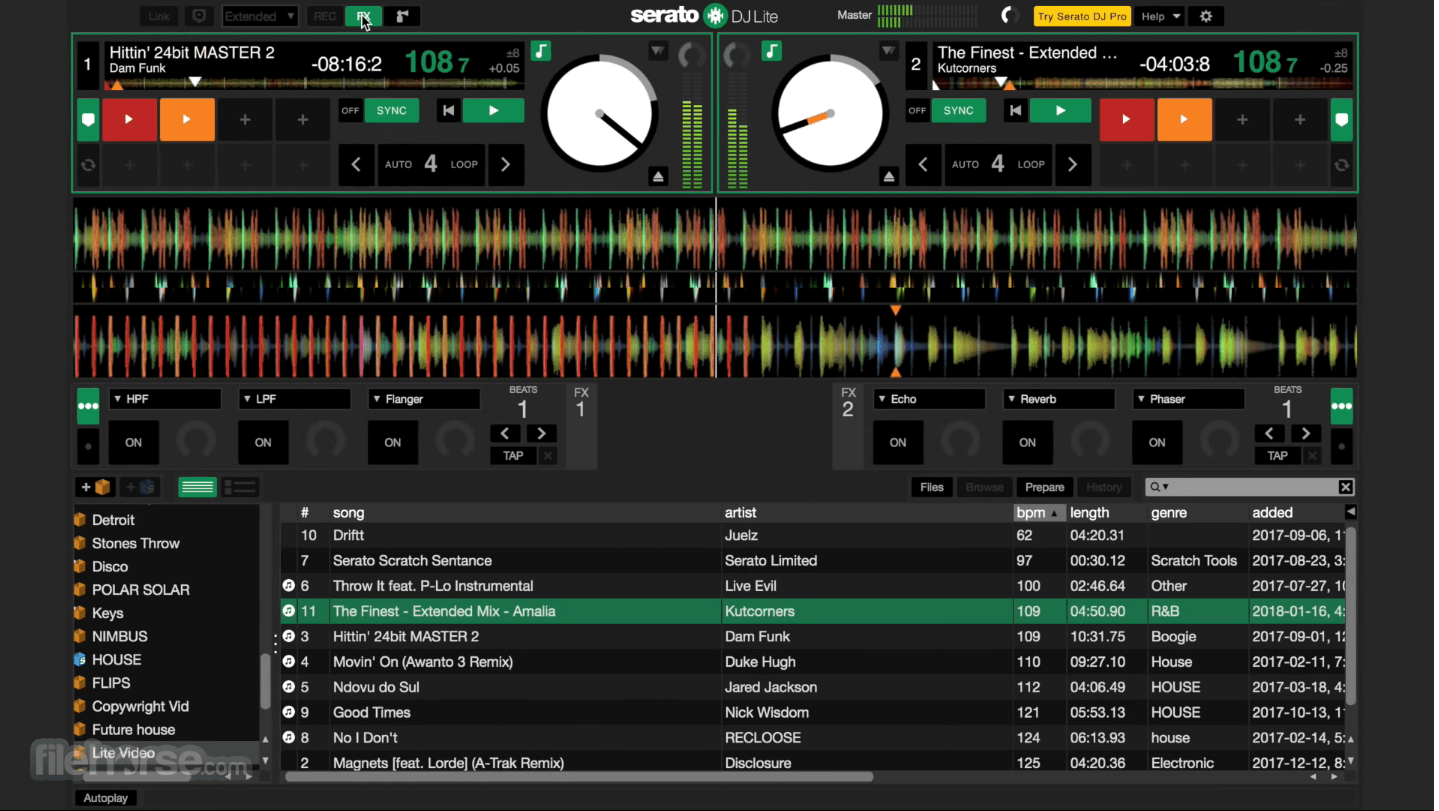The width and height of the screenshot is (1439, 811).
Task: Turn on Echo effect
Action: click(898, 442)
